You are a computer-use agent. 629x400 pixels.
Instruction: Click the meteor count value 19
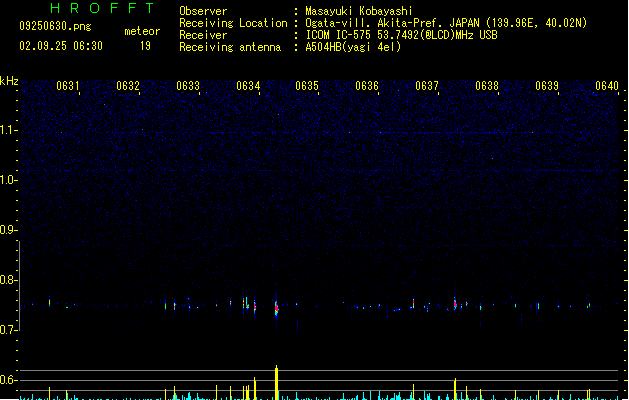pos(145,46)
